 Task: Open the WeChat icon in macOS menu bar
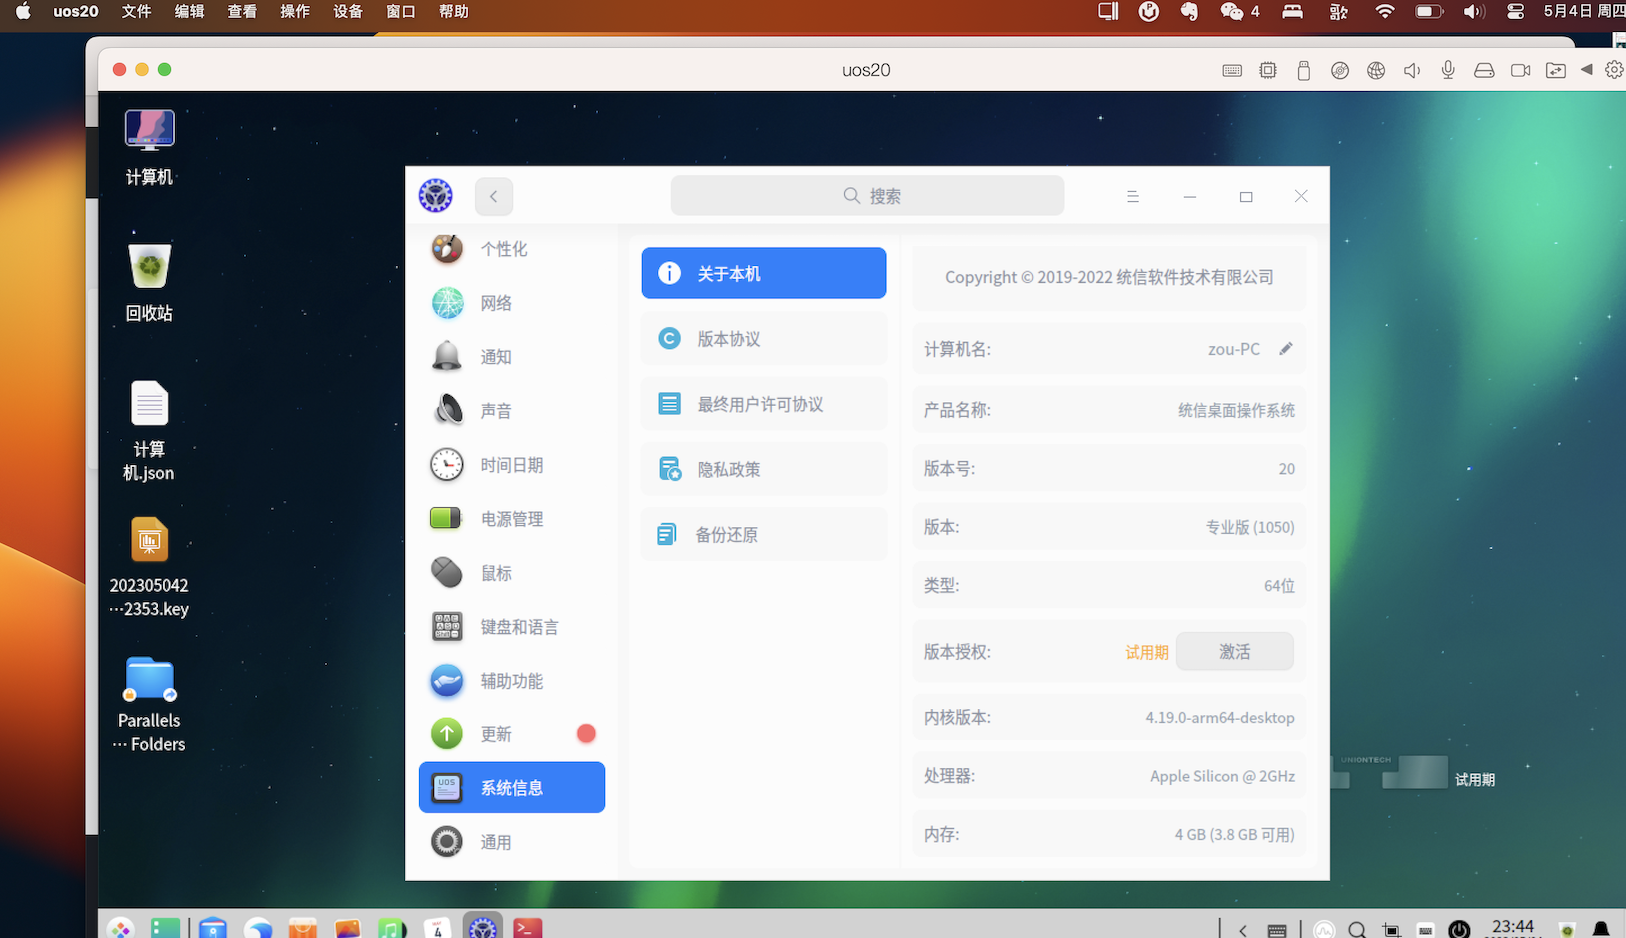coord(1231,12)
